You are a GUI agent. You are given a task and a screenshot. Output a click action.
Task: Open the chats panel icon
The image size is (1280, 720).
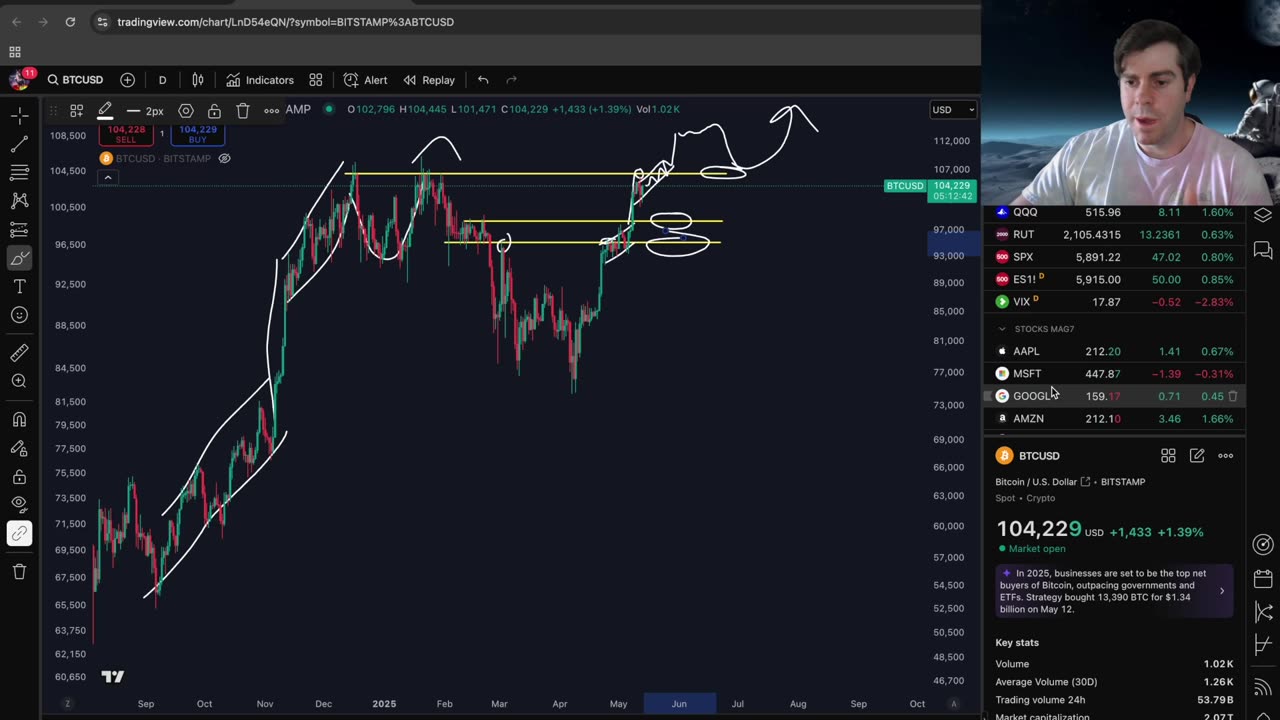1263,250
